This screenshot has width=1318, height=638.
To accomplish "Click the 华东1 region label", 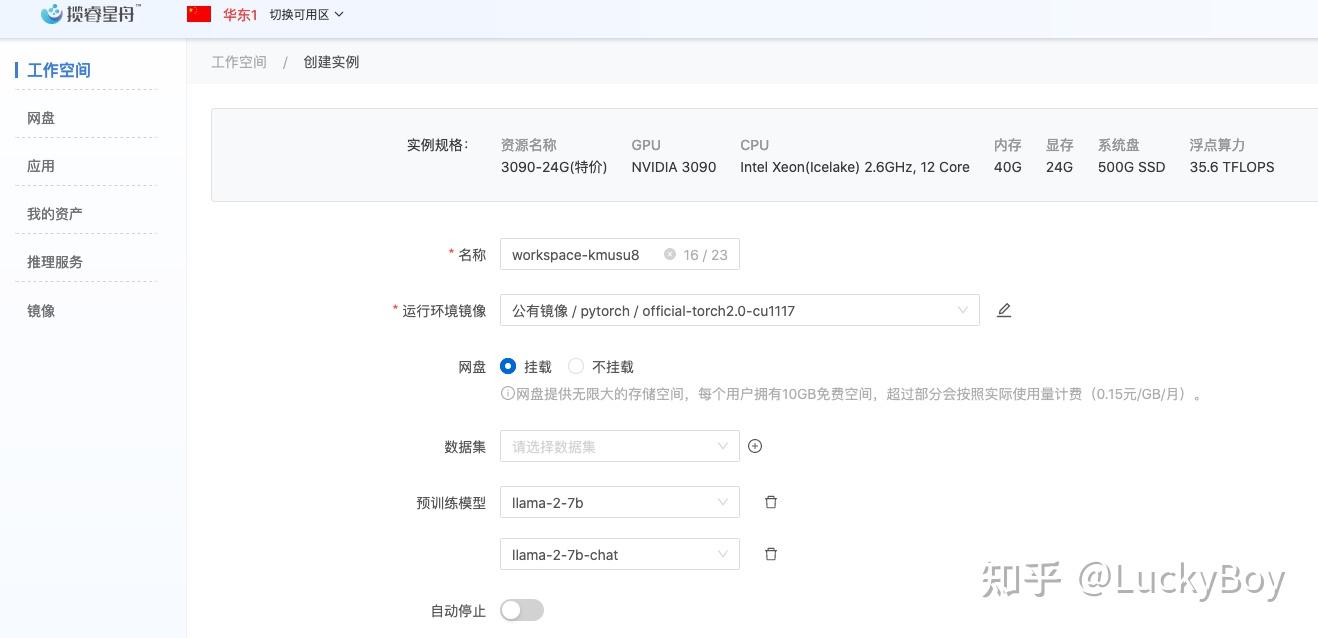I will tap(240, 14).
